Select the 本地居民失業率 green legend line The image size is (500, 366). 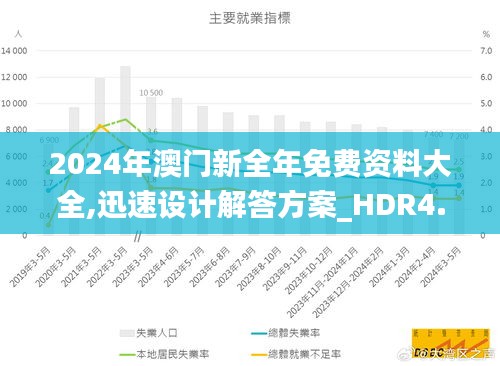point(127,354)
